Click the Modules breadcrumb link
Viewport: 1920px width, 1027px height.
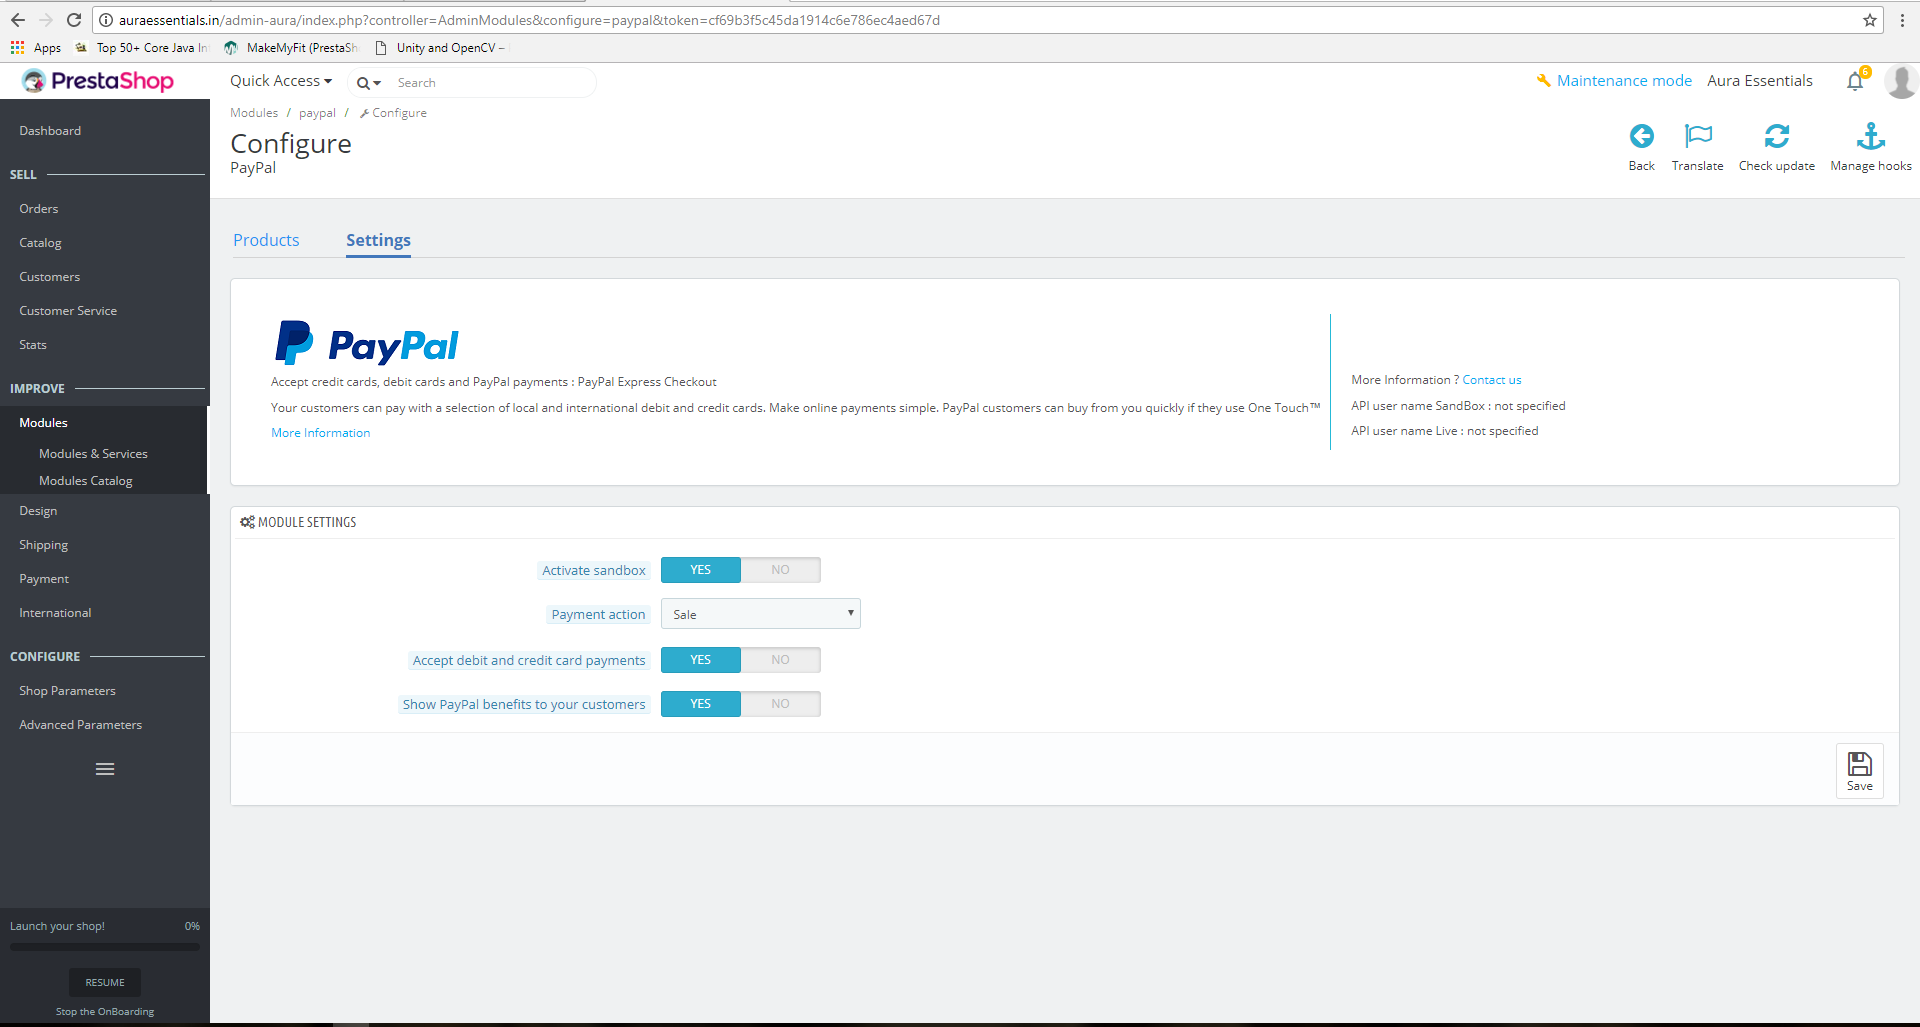254,113
